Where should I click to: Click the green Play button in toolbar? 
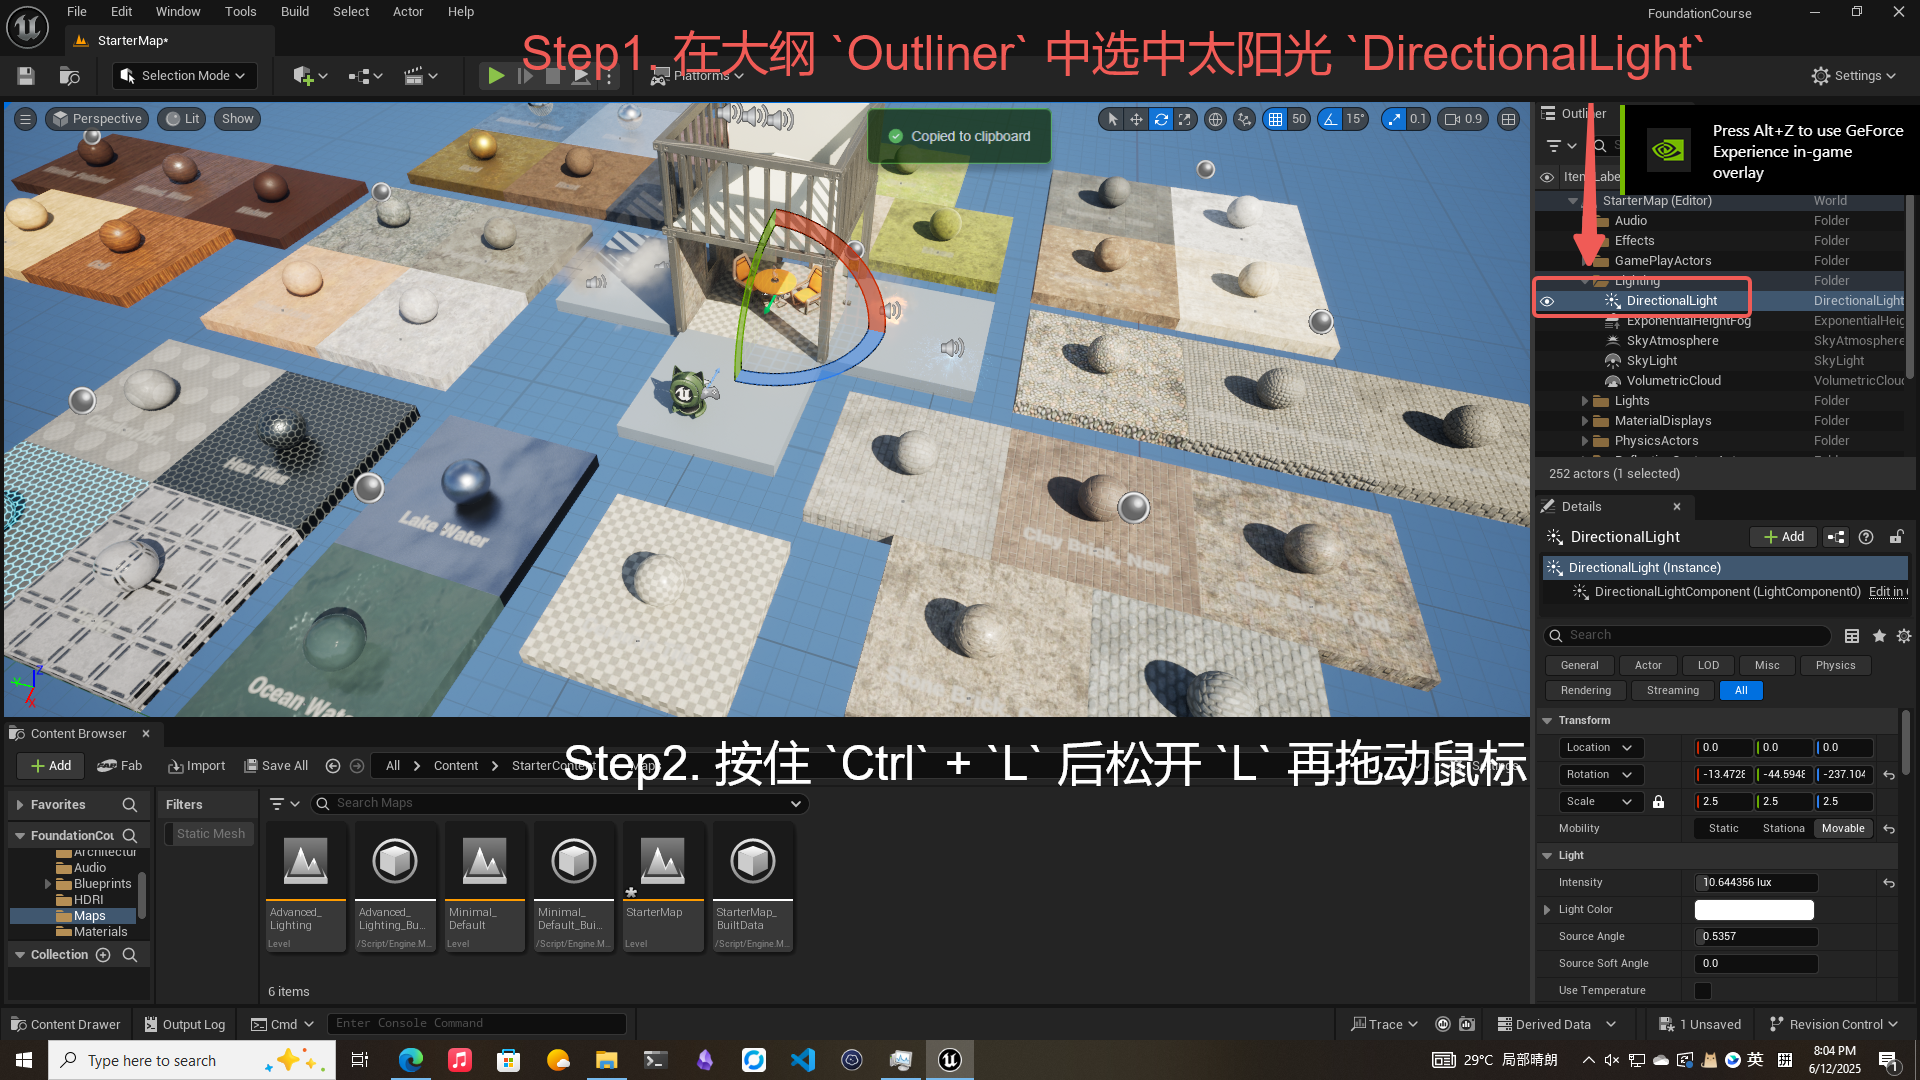coord(495,76)
